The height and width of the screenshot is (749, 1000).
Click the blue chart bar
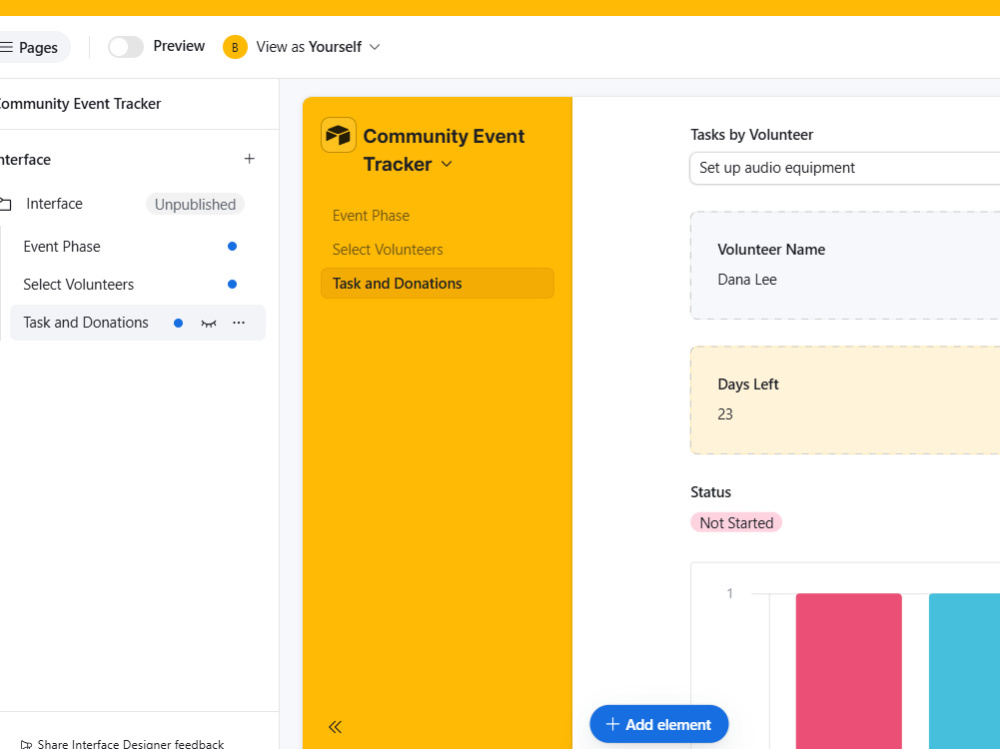[x=964, y=671]
